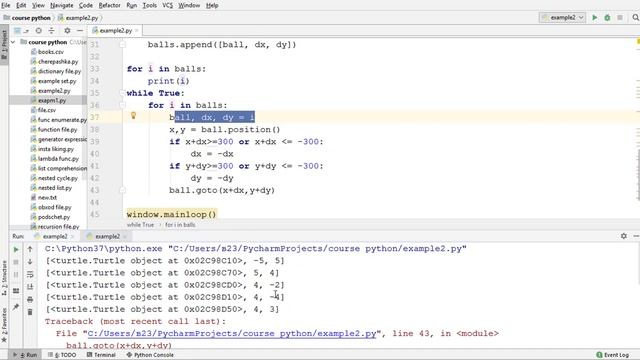Viewport: 640px width, 360px height.
Task: Open the Refactor menu
Action: [109, 5]
